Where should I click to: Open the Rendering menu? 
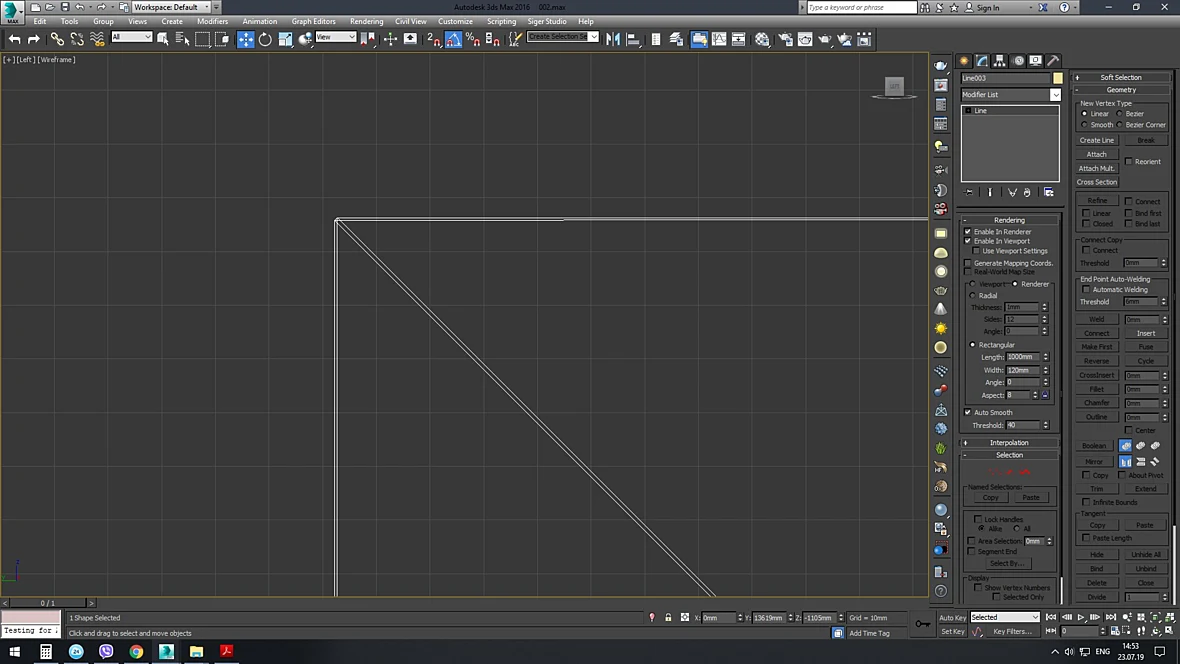coord(366,21)
